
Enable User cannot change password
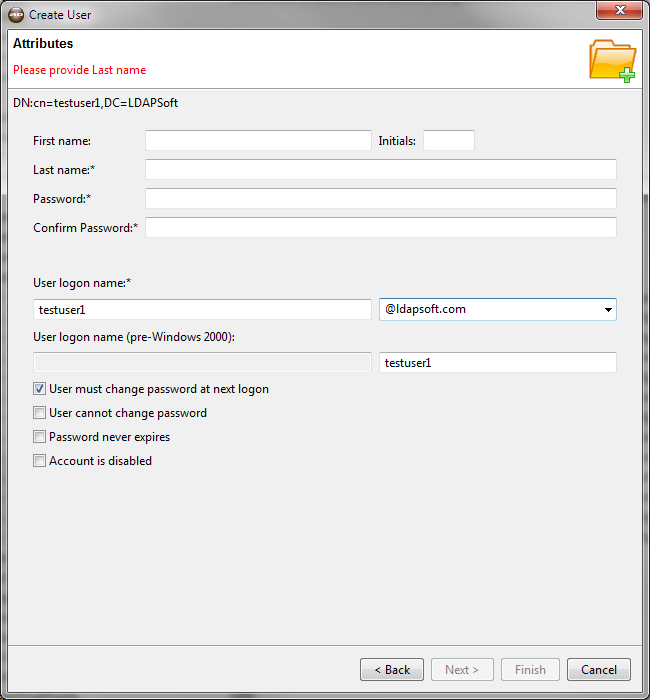pos(39,413)
